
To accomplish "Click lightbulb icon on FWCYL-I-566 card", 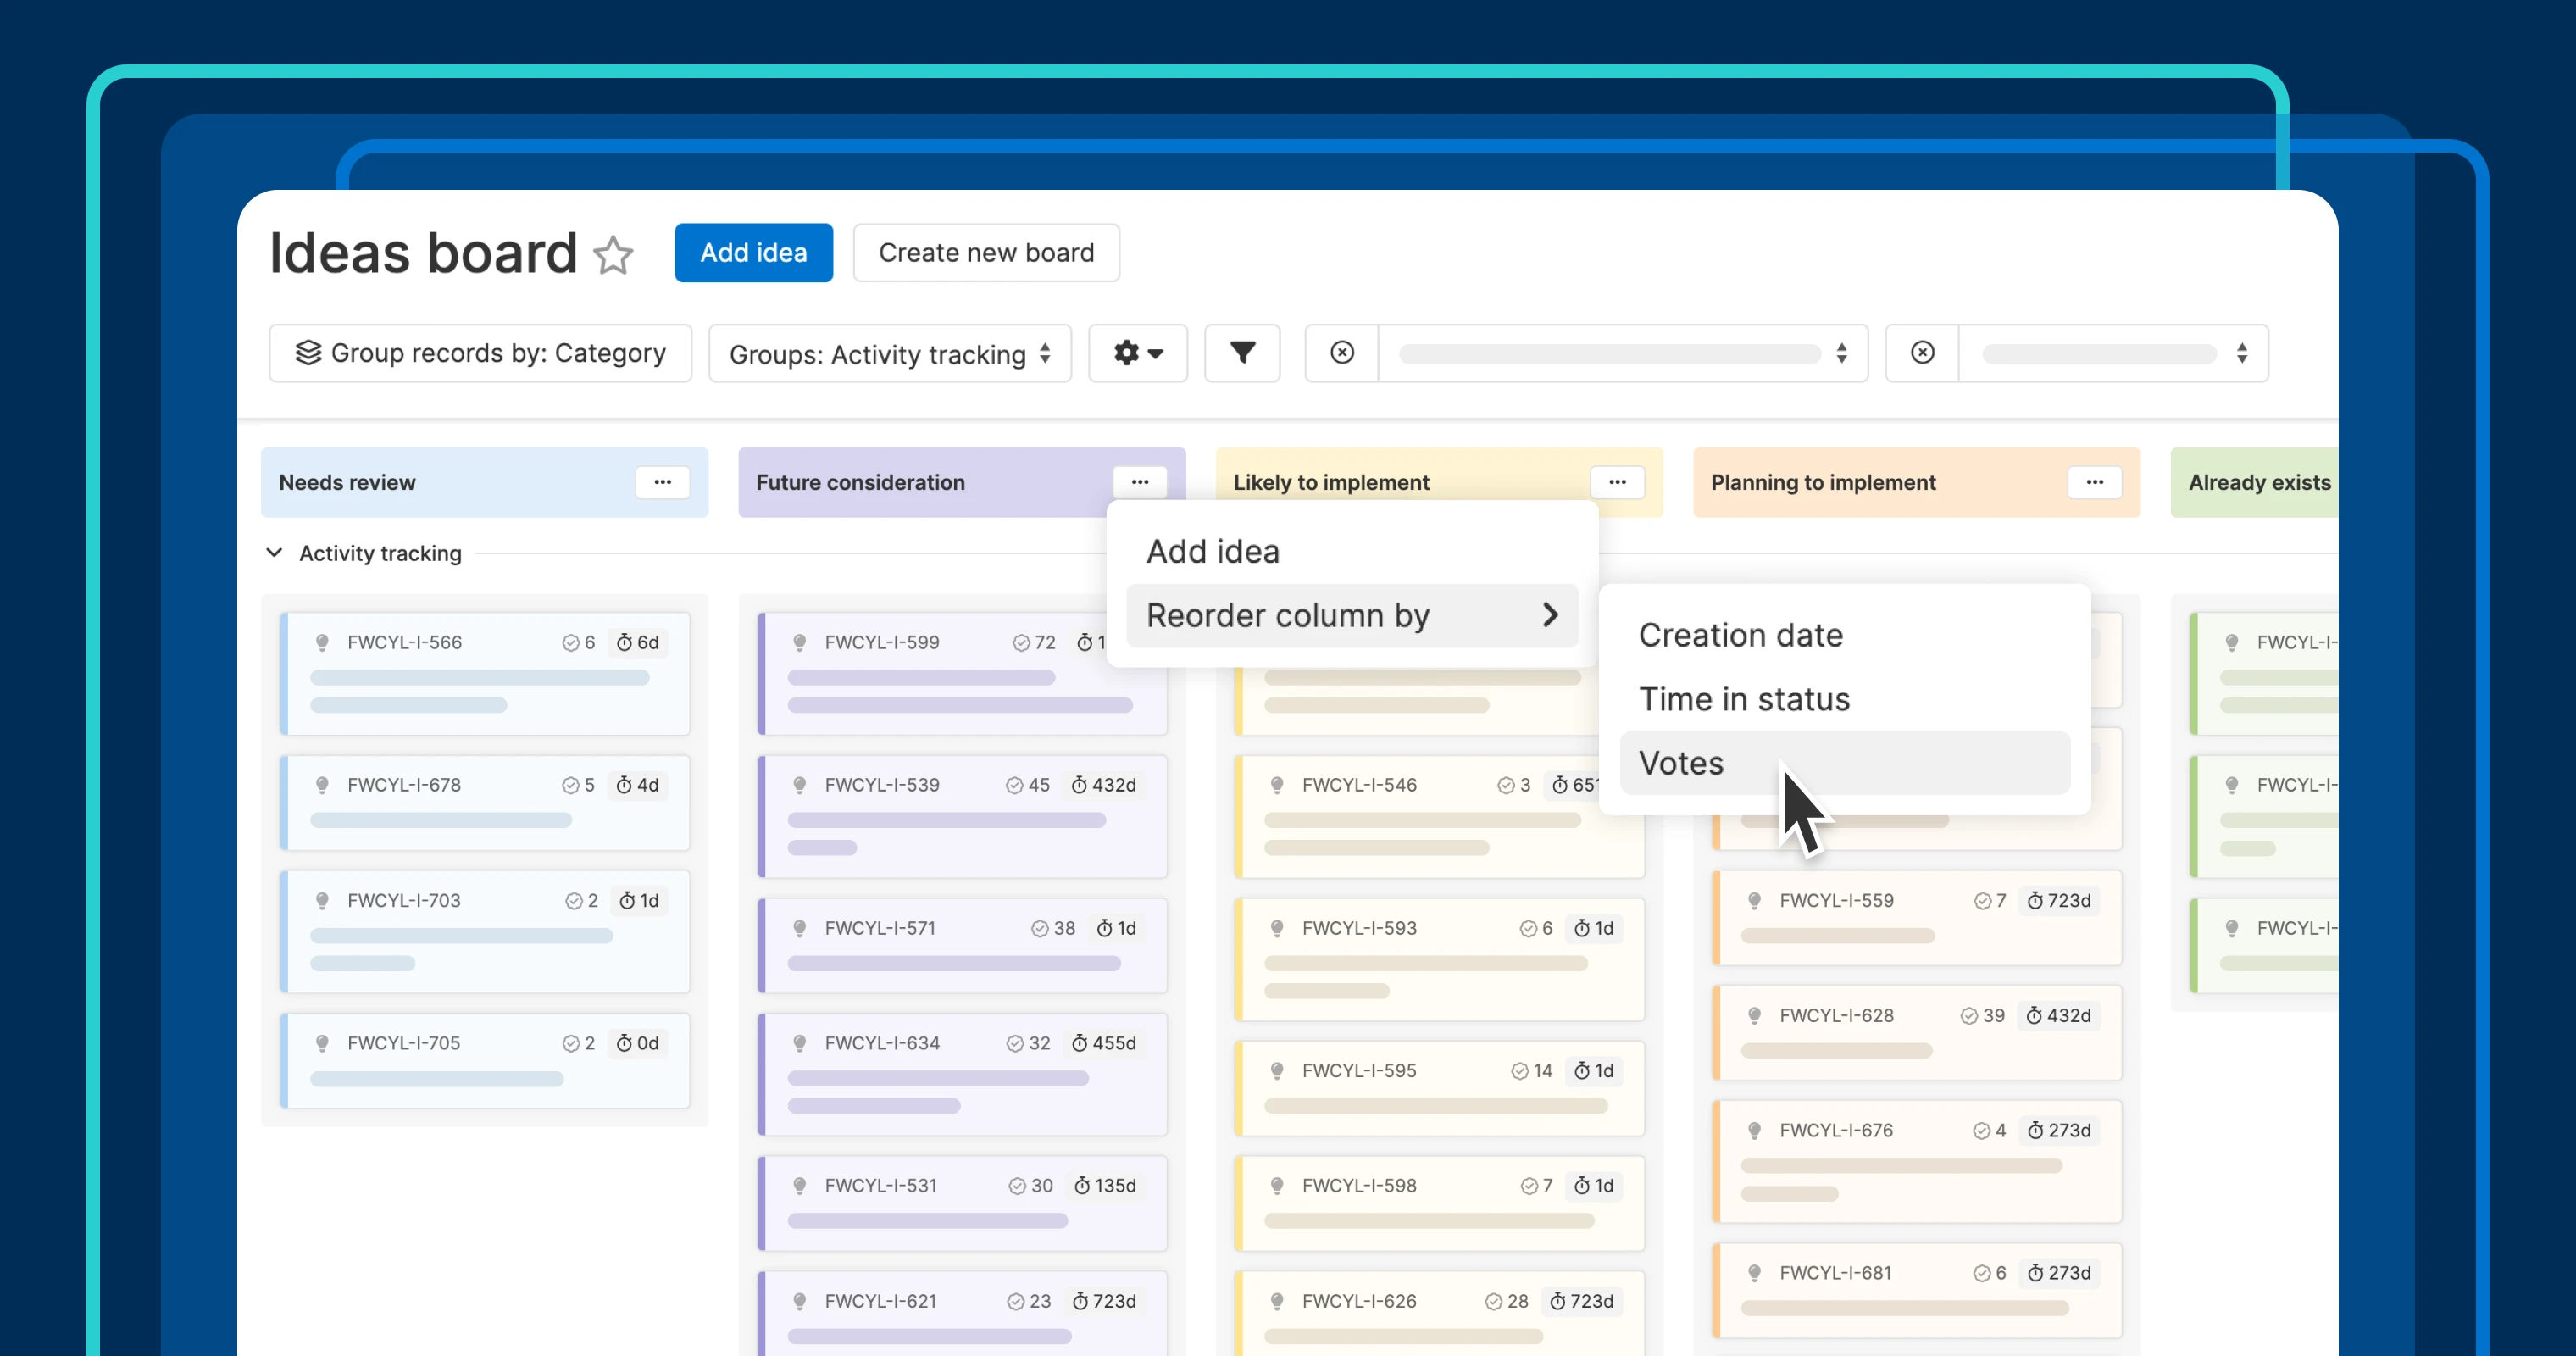I will click(322, 643).
